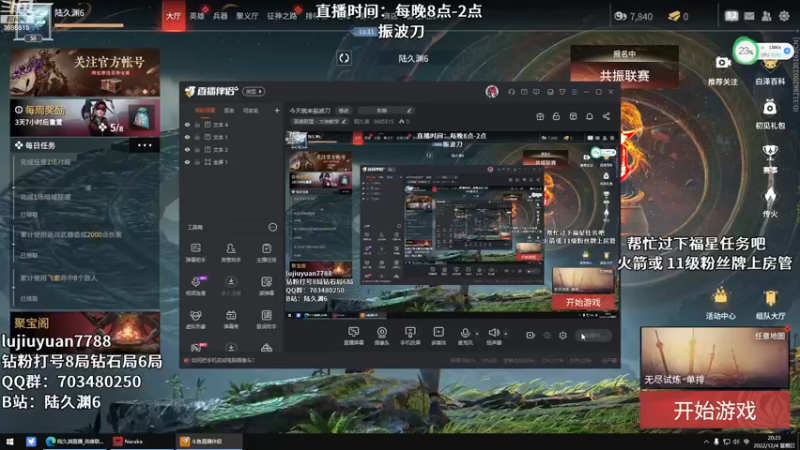Lock the 全屏 1 source layer
The width and height of the screenshot is (800, 450).
[197, 162]
